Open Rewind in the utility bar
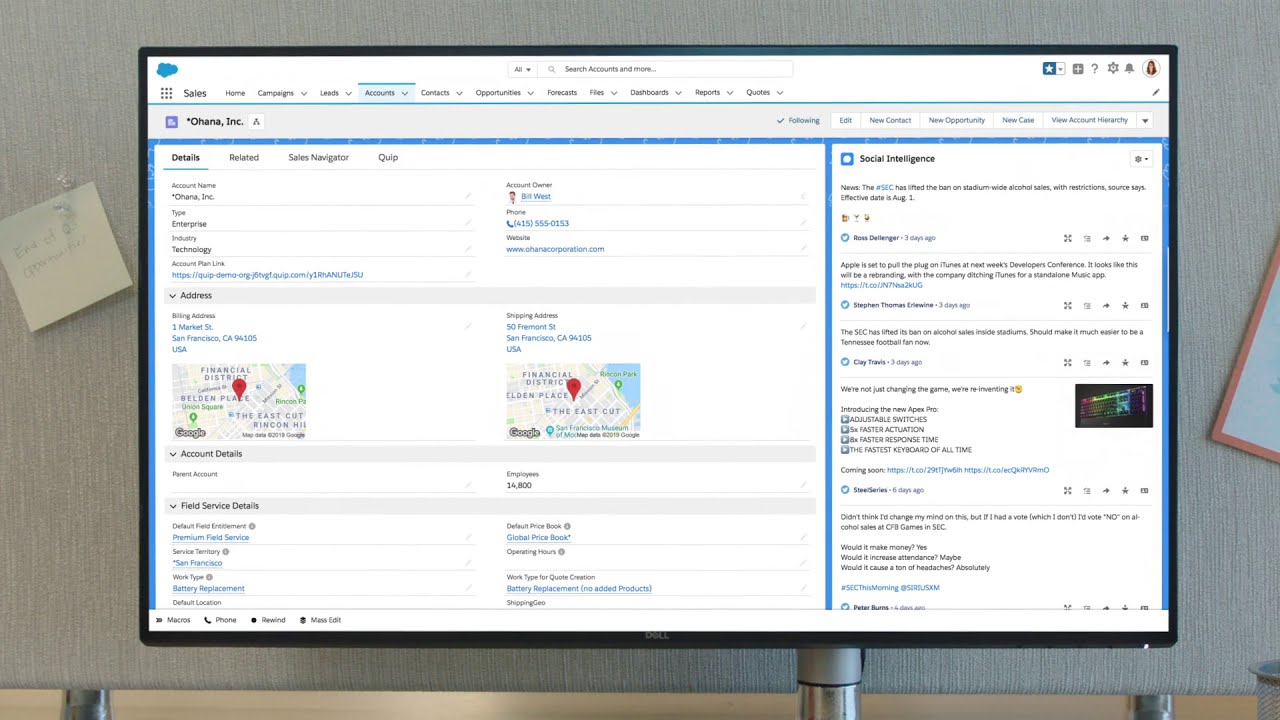The height and width of the screenshot is (720, 1280). (268, 620)
